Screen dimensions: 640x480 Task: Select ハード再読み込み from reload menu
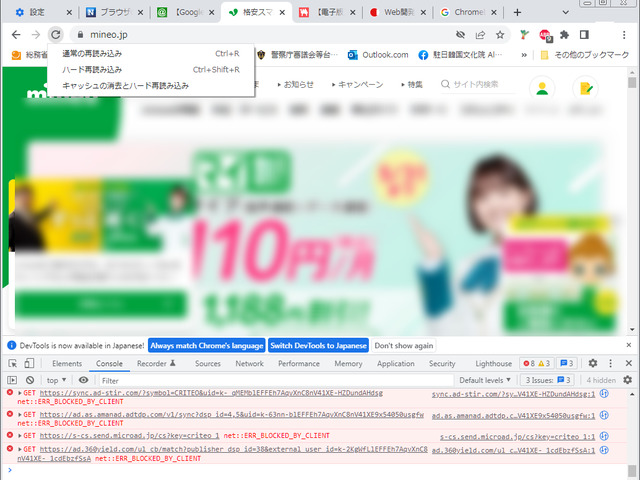[151, 69]
